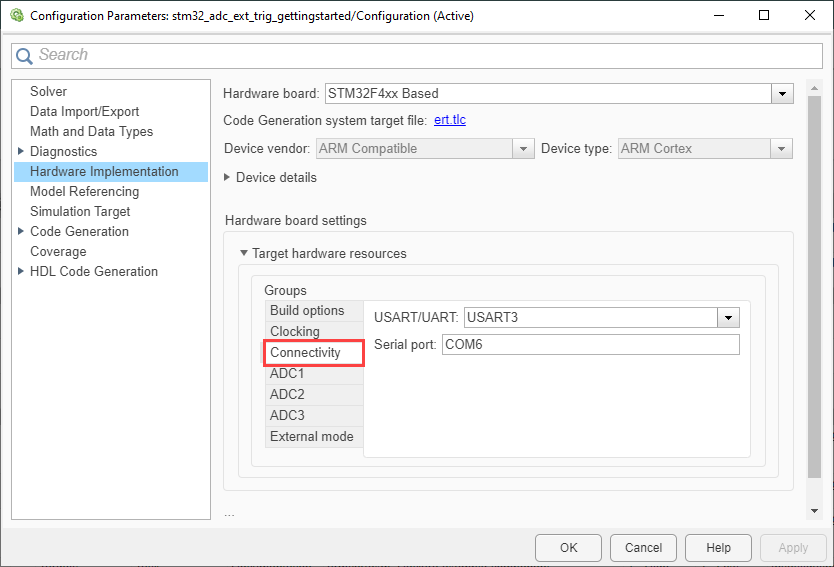Click the vertical scrollbar down arrow

tap(814, 510)
